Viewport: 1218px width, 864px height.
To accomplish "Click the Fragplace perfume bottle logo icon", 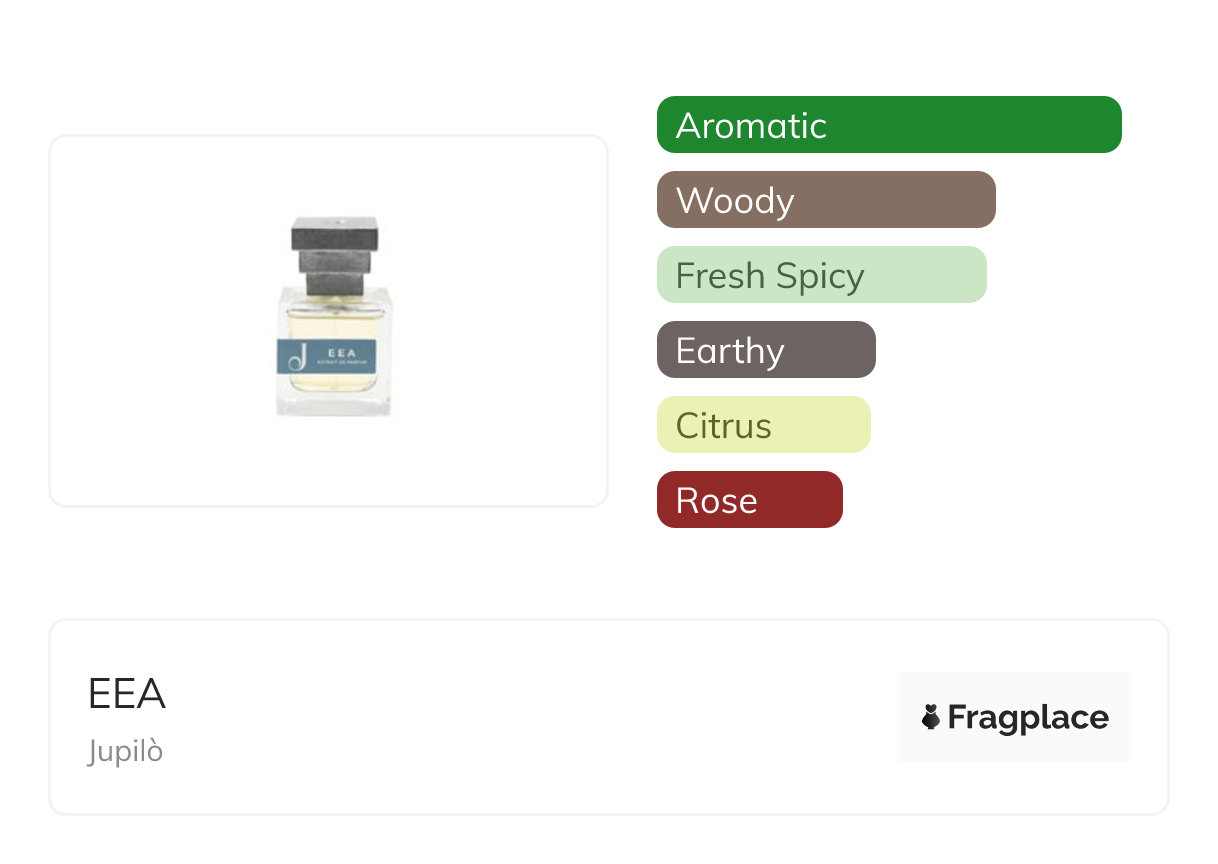I will pyautogui.click(x=931, y=717).
